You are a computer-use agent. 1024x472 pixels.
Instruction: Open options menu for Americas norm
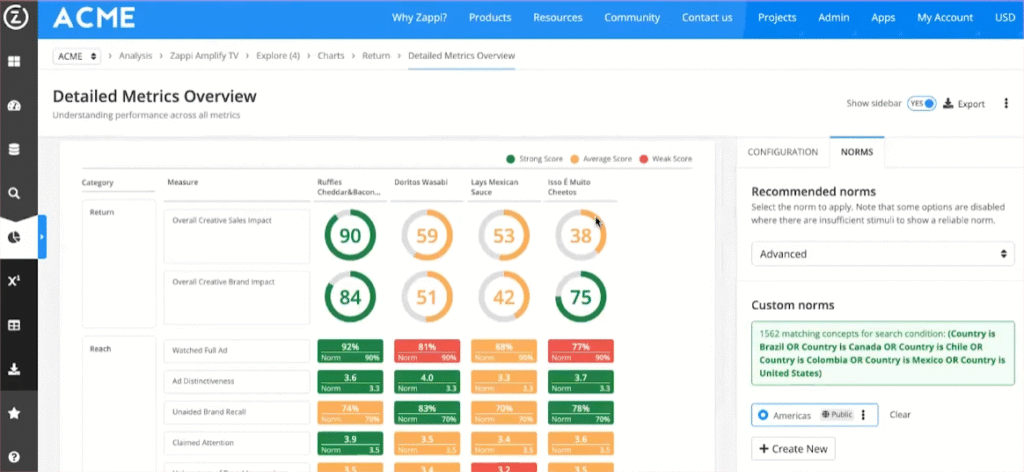pyautogui.click(x=863, y=414)
